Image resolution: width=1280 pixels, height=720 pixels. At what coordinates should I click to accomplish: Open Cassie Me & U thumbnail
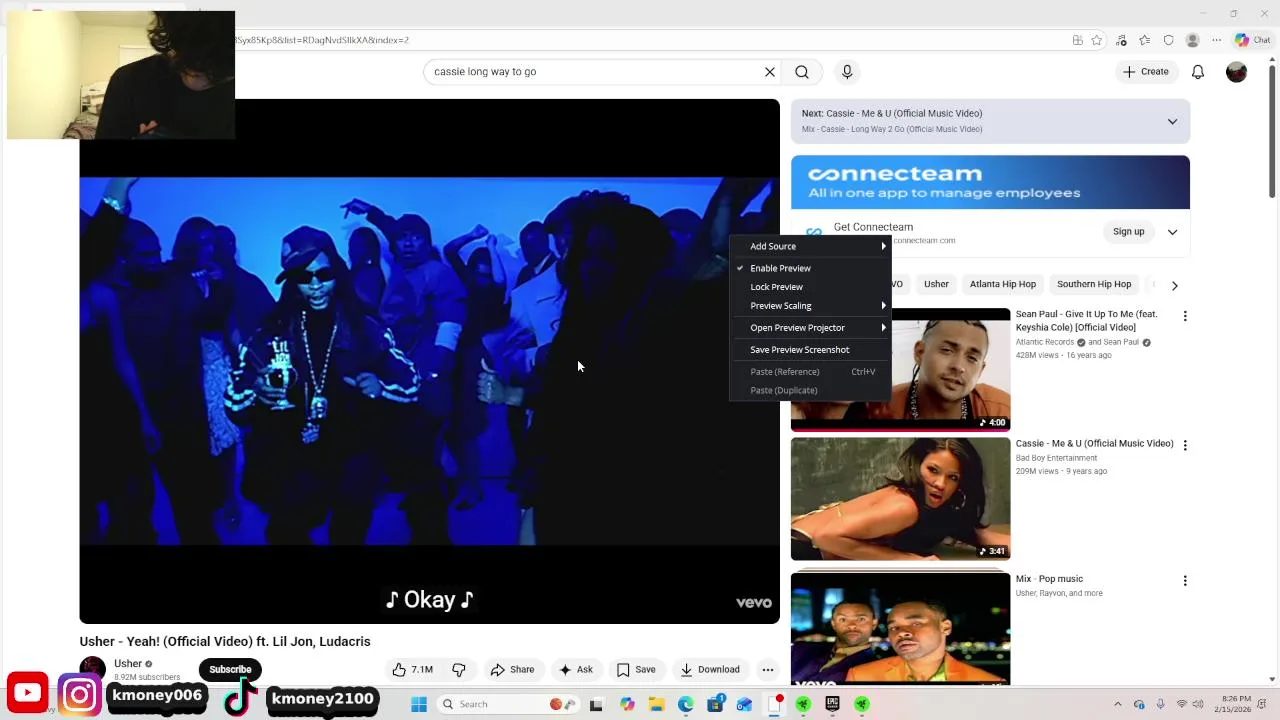coord(900,499)
